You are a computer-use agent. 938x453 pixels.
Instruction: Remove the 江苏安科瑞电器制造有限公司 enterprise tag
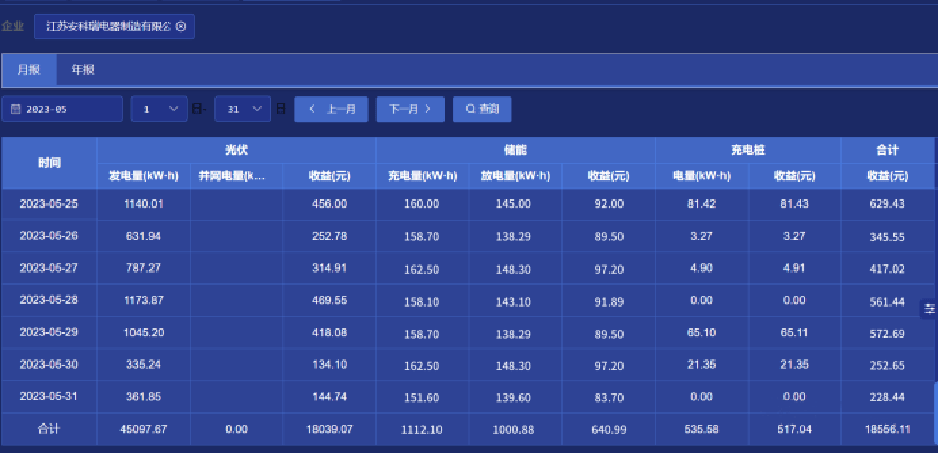[x=181, y=27]
